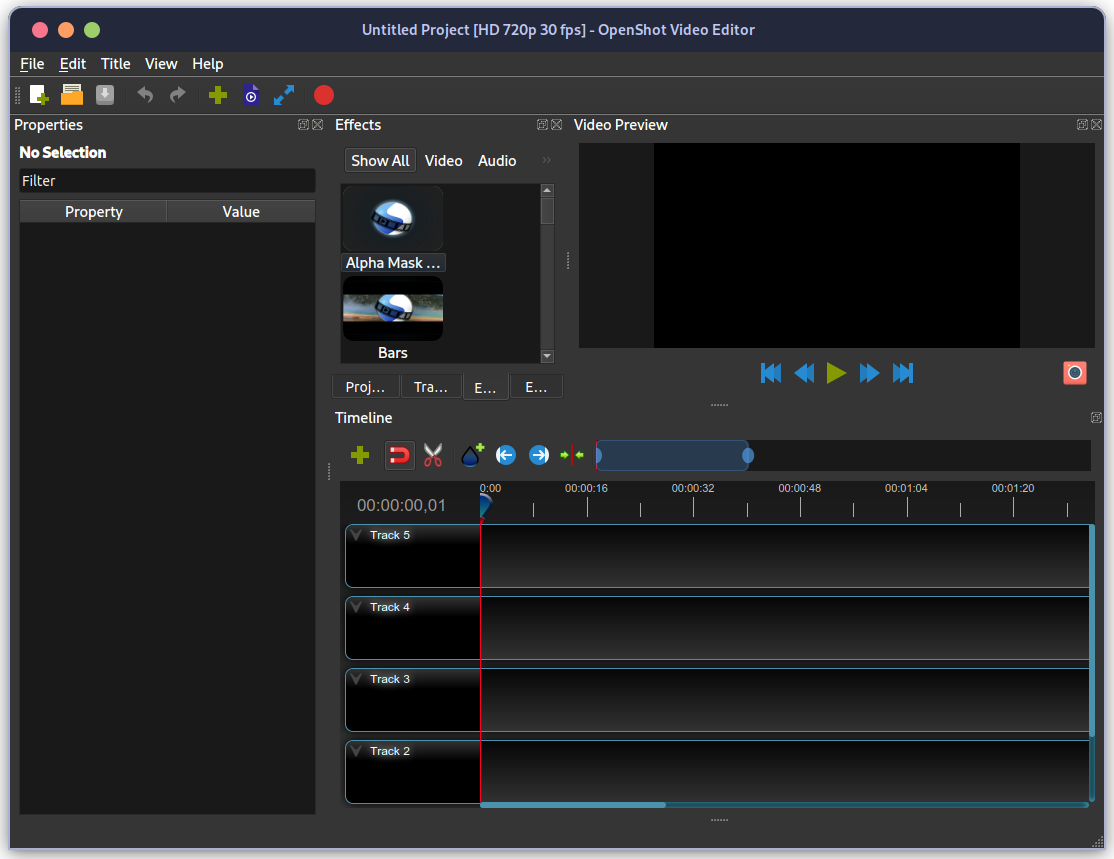Expand hidden filter options with the chevron

[x=546, y=159]
